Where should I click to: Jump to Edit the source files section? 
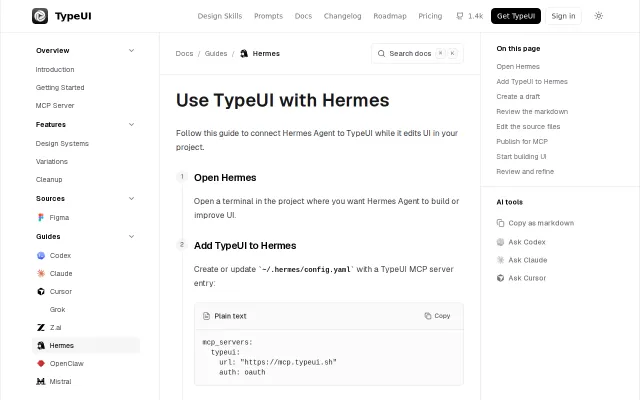(528, 127)
